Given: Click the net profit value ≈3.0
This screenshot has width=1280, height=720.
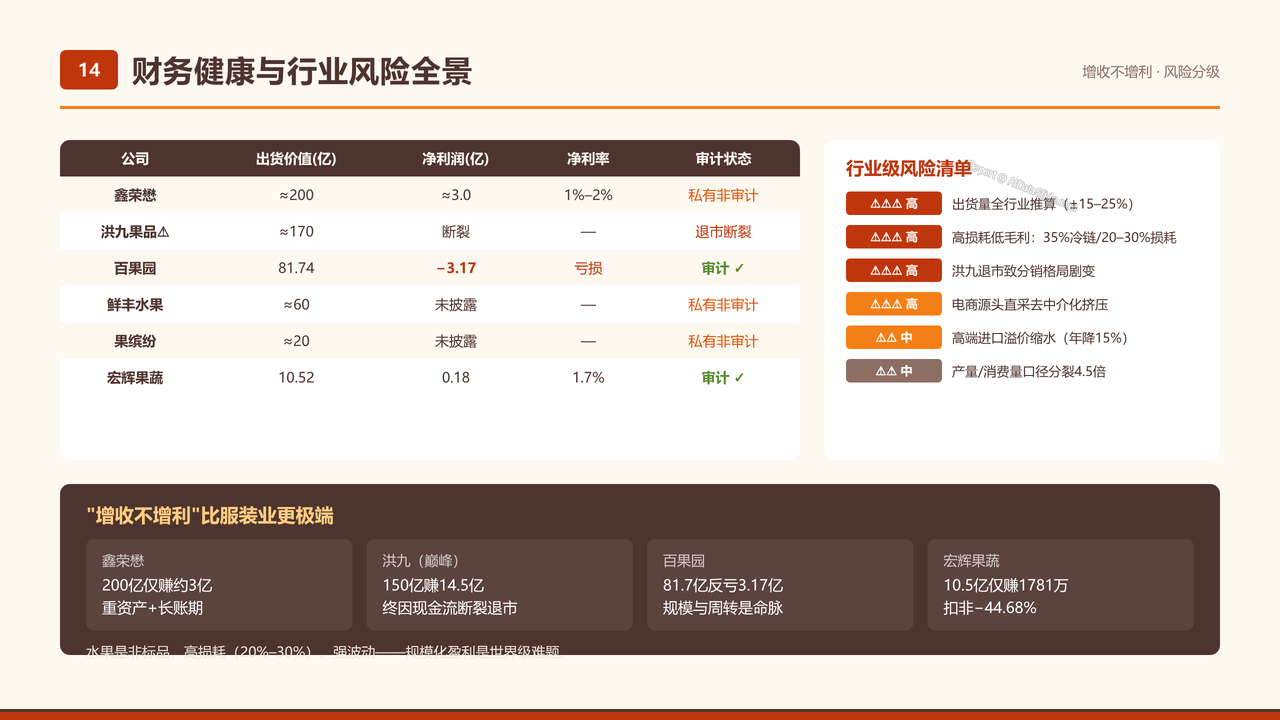Looking at the screenshot, I should (455, 195).
